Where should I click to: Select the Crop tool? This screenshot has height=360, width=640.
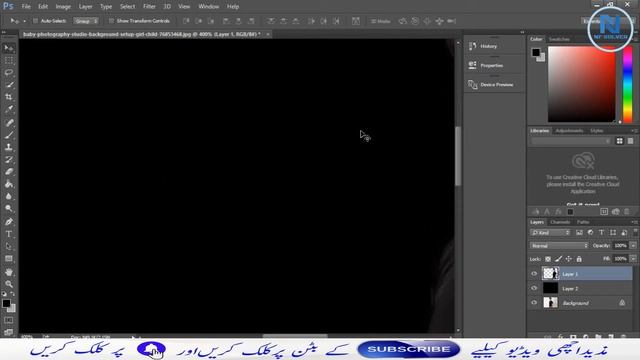coord(9,97)
